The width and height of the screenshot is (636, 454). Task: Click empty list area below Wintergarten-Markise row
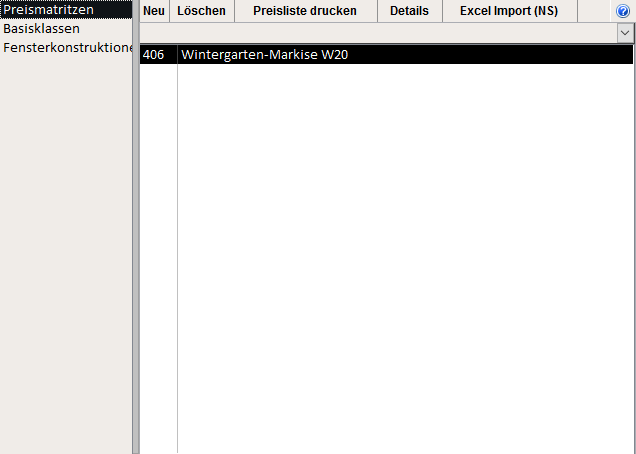(400, 250)
